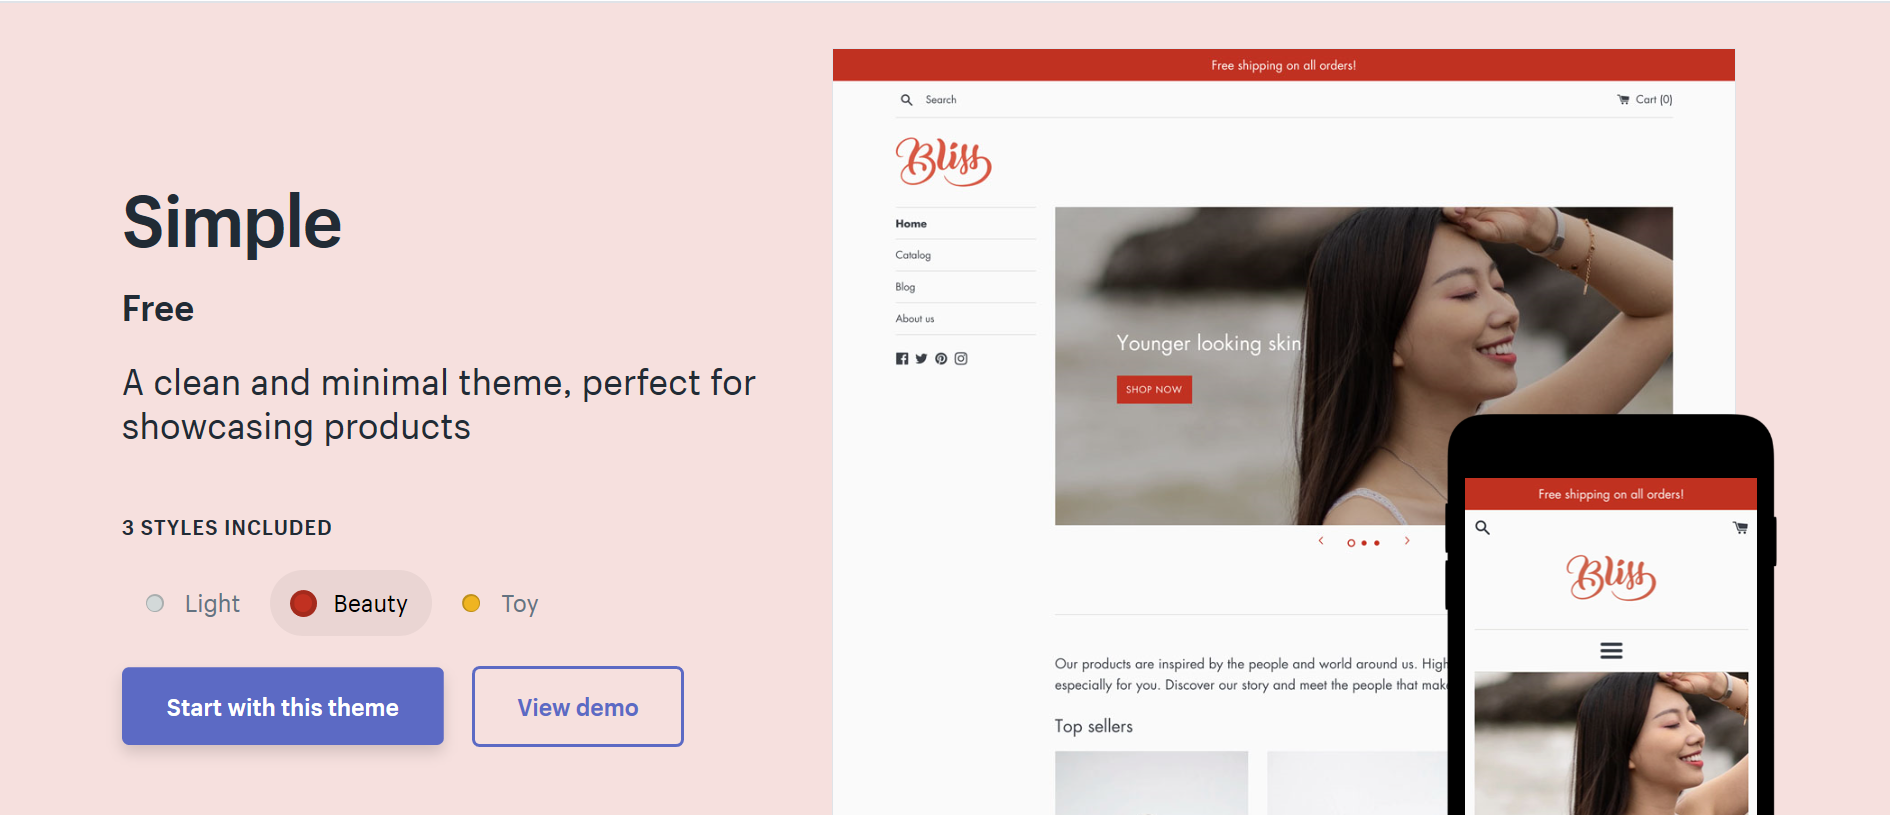The width and height of the screenshot is (1890, 815).
Task: Click the View demo button
Action: click(x=578, y=706)
